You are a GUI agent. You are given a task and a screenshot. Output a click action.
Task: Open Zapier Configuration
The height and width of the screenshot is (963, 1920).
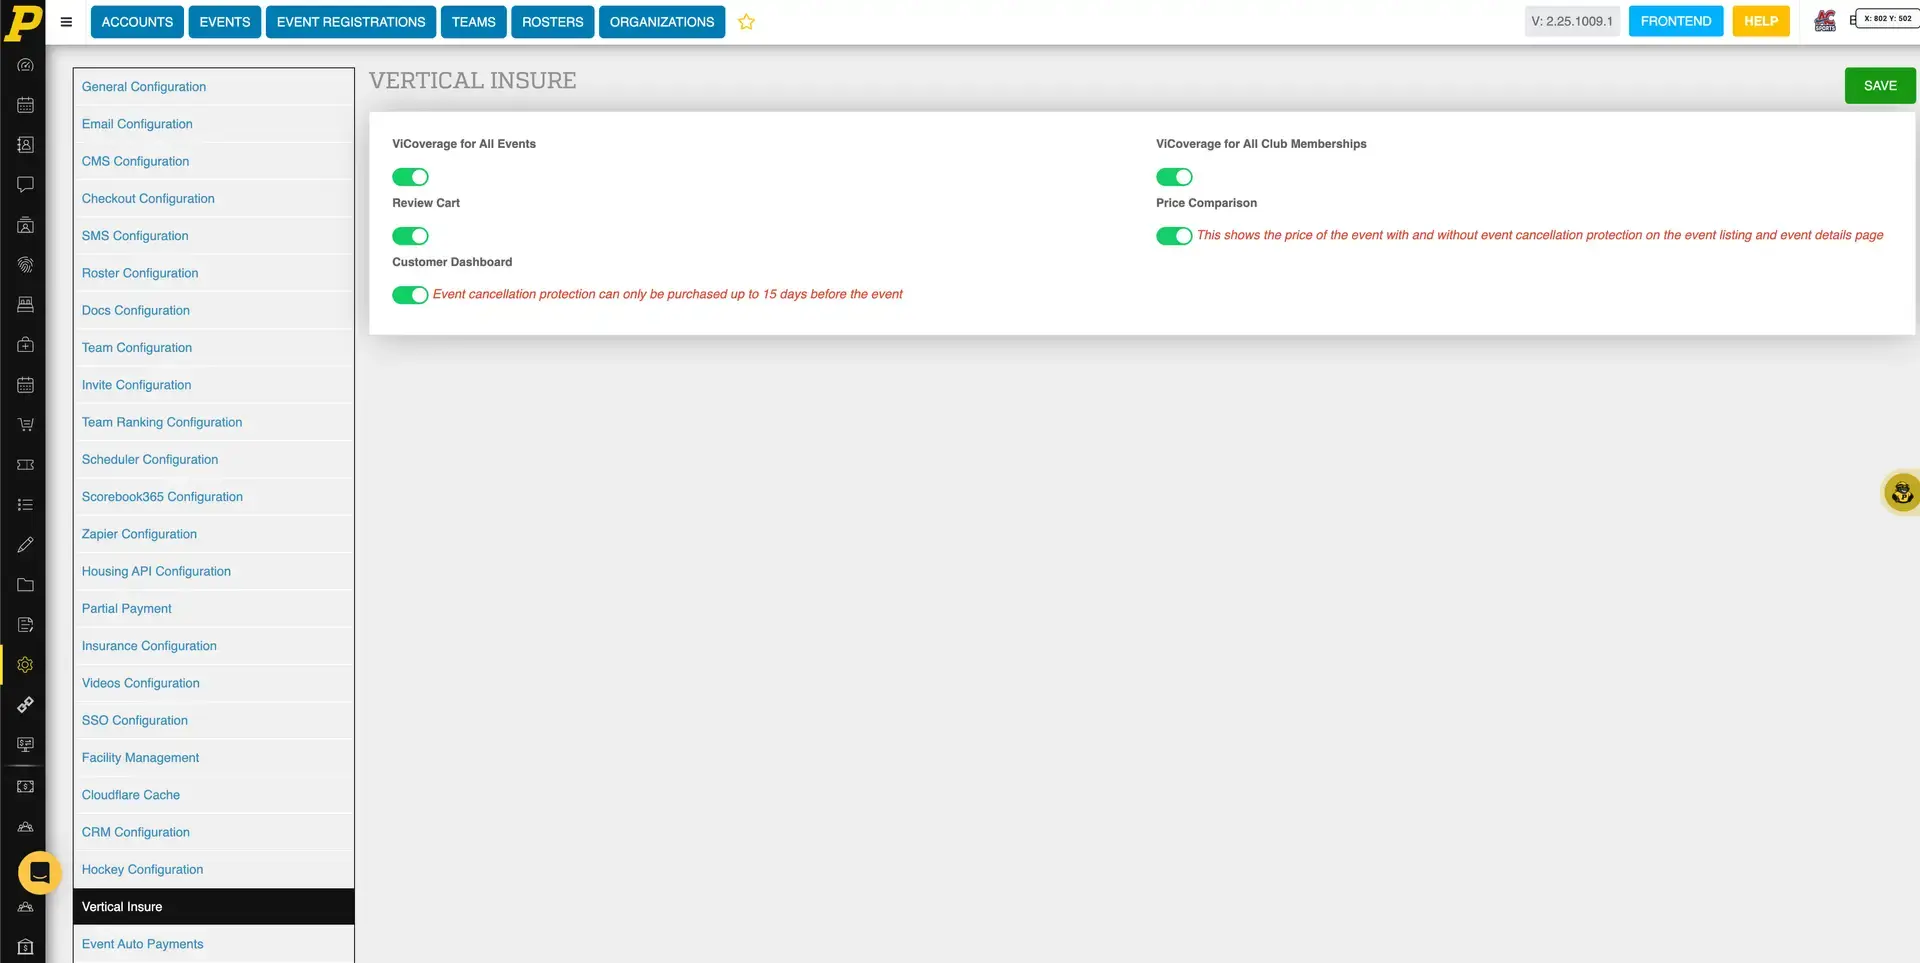click(x=213, y=534)
